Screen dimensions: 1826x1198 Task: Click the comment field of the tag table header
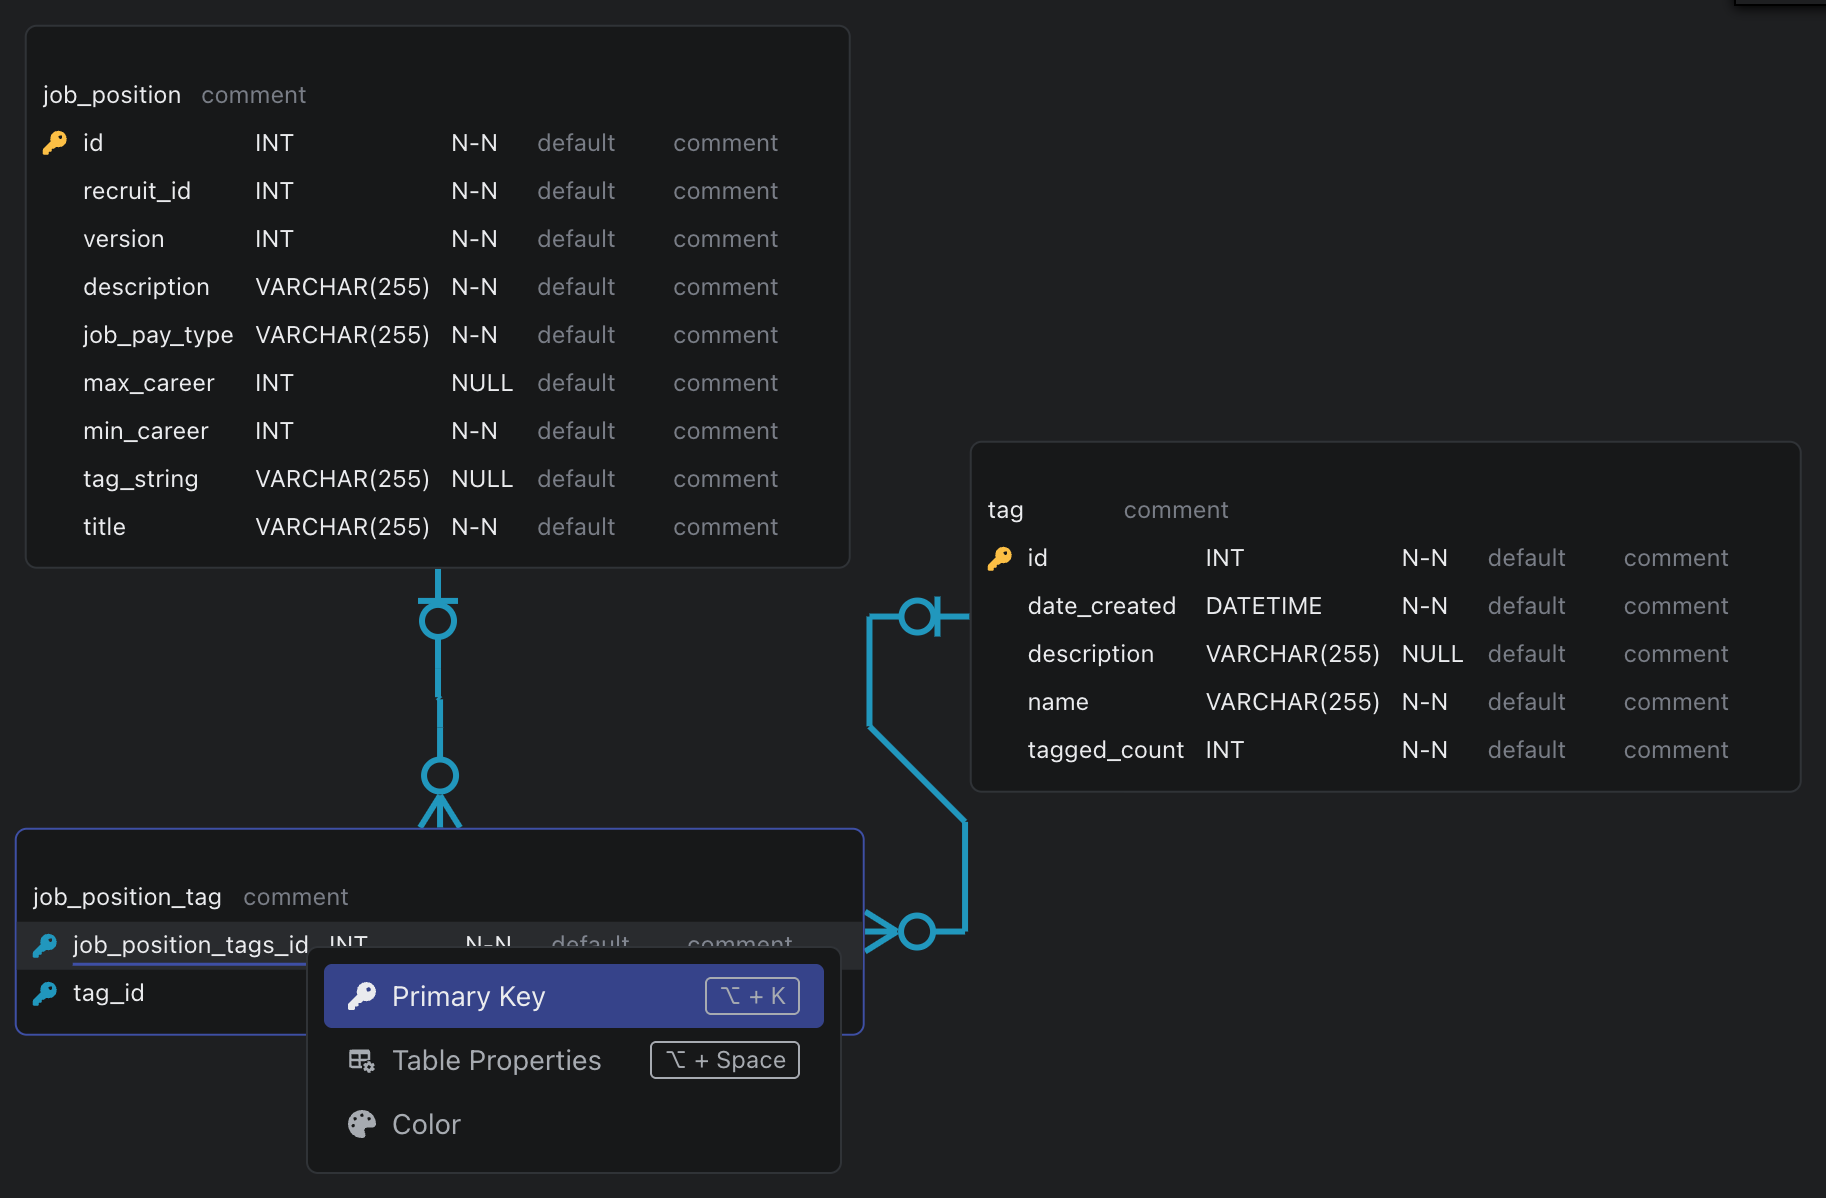[1176, 510]
